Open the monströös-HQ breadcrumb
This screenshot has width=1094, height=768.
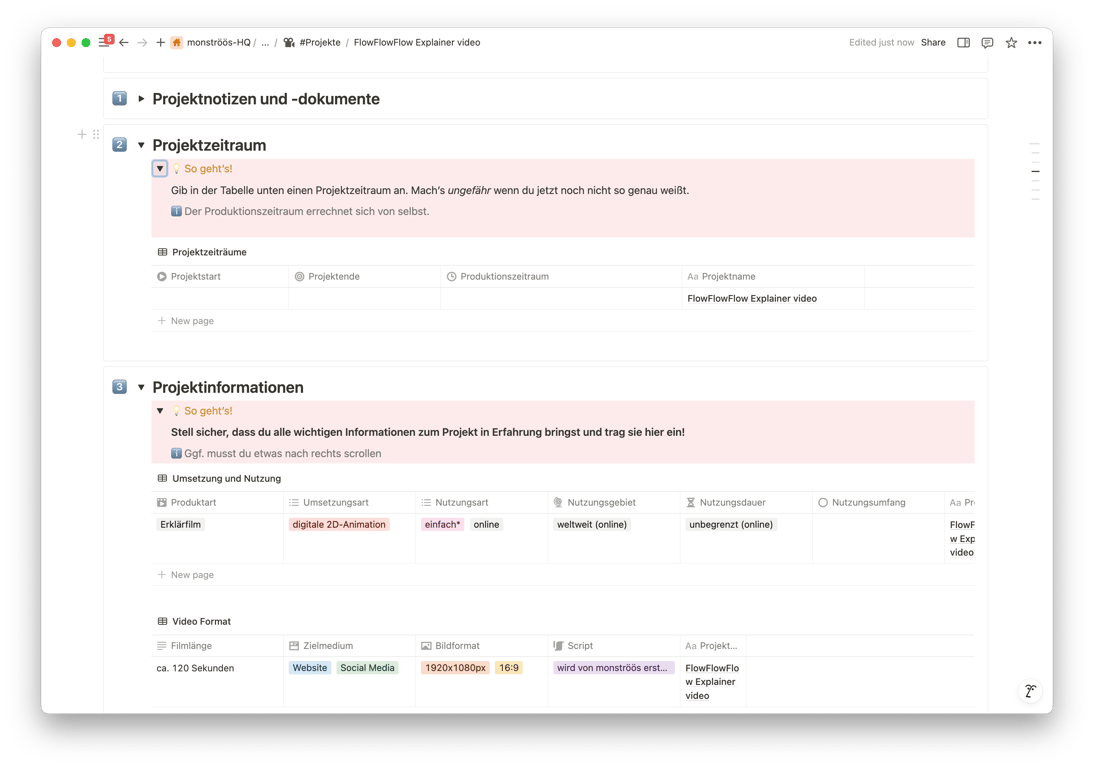click(x=218, y=43)
